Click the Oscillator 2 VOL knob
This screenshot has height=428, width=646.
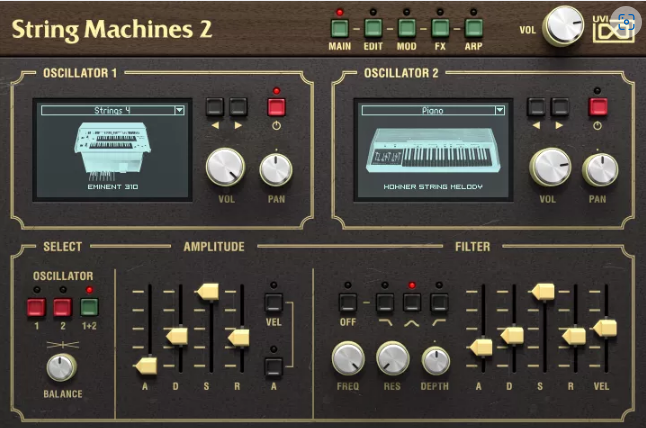click(550, 168)
